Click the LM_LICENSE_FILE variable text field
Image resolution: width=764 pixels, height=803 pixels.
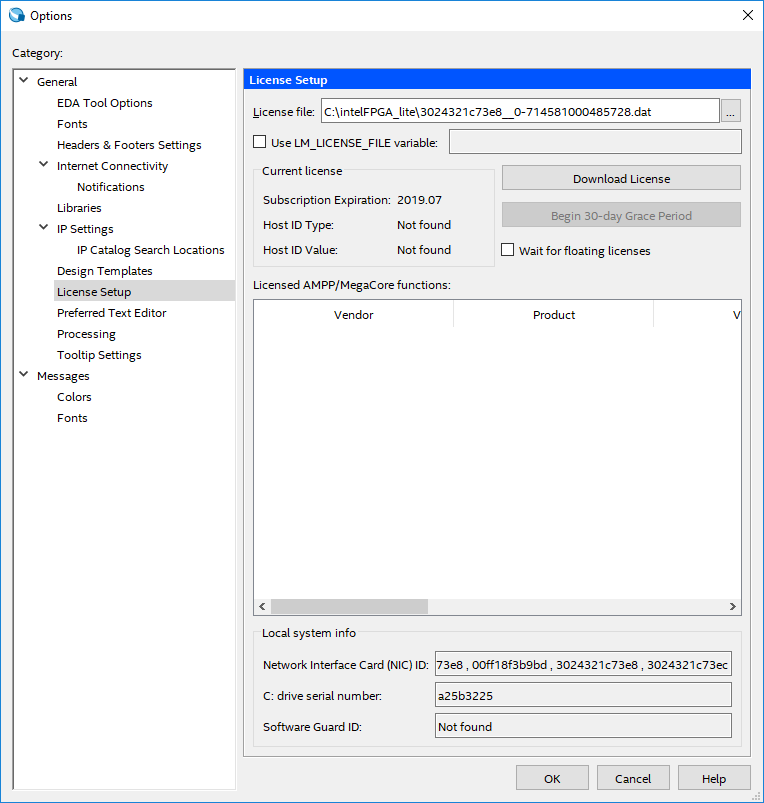tap(595, 141)
